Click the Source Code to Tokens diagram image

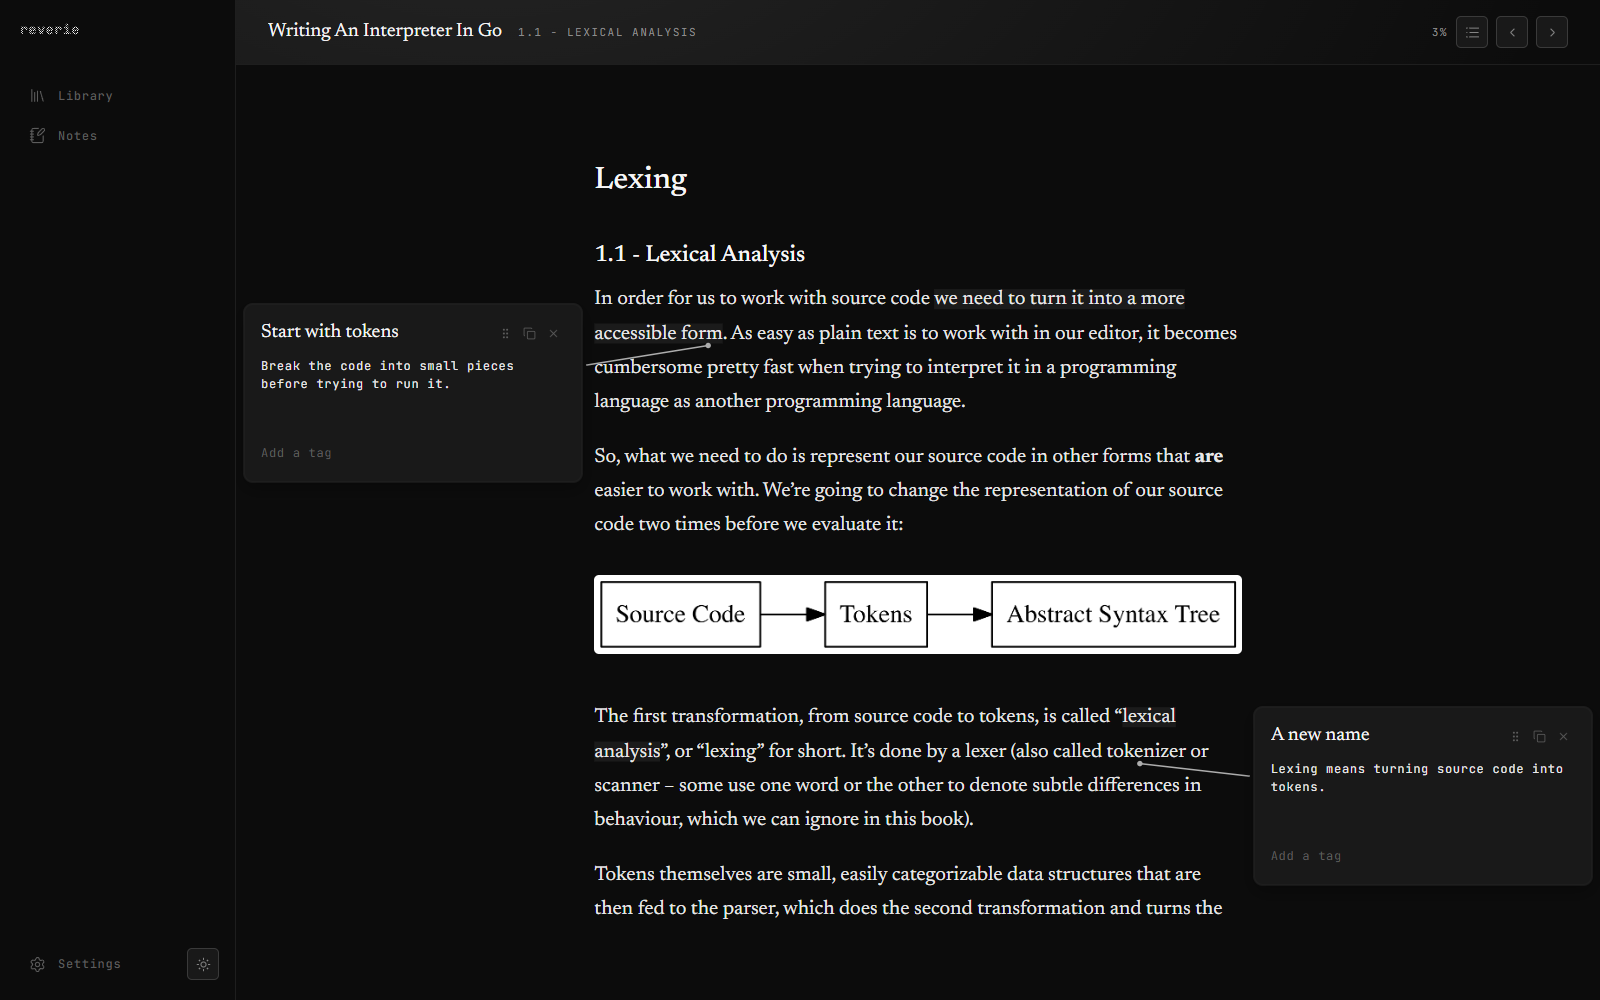(x=918, y=614)
